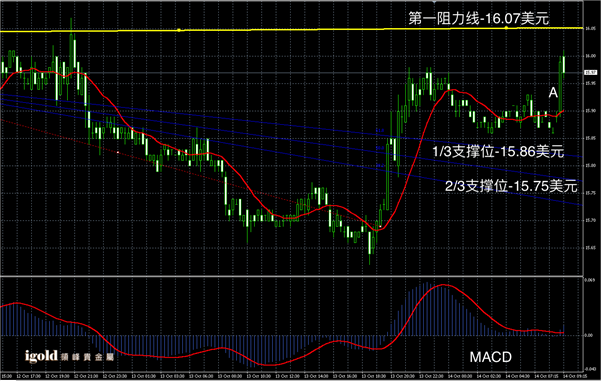The width and height of the screenshot is (601, 381).
Task: Select the letter A marker near last candle
Action: click(x=553, y=93)
